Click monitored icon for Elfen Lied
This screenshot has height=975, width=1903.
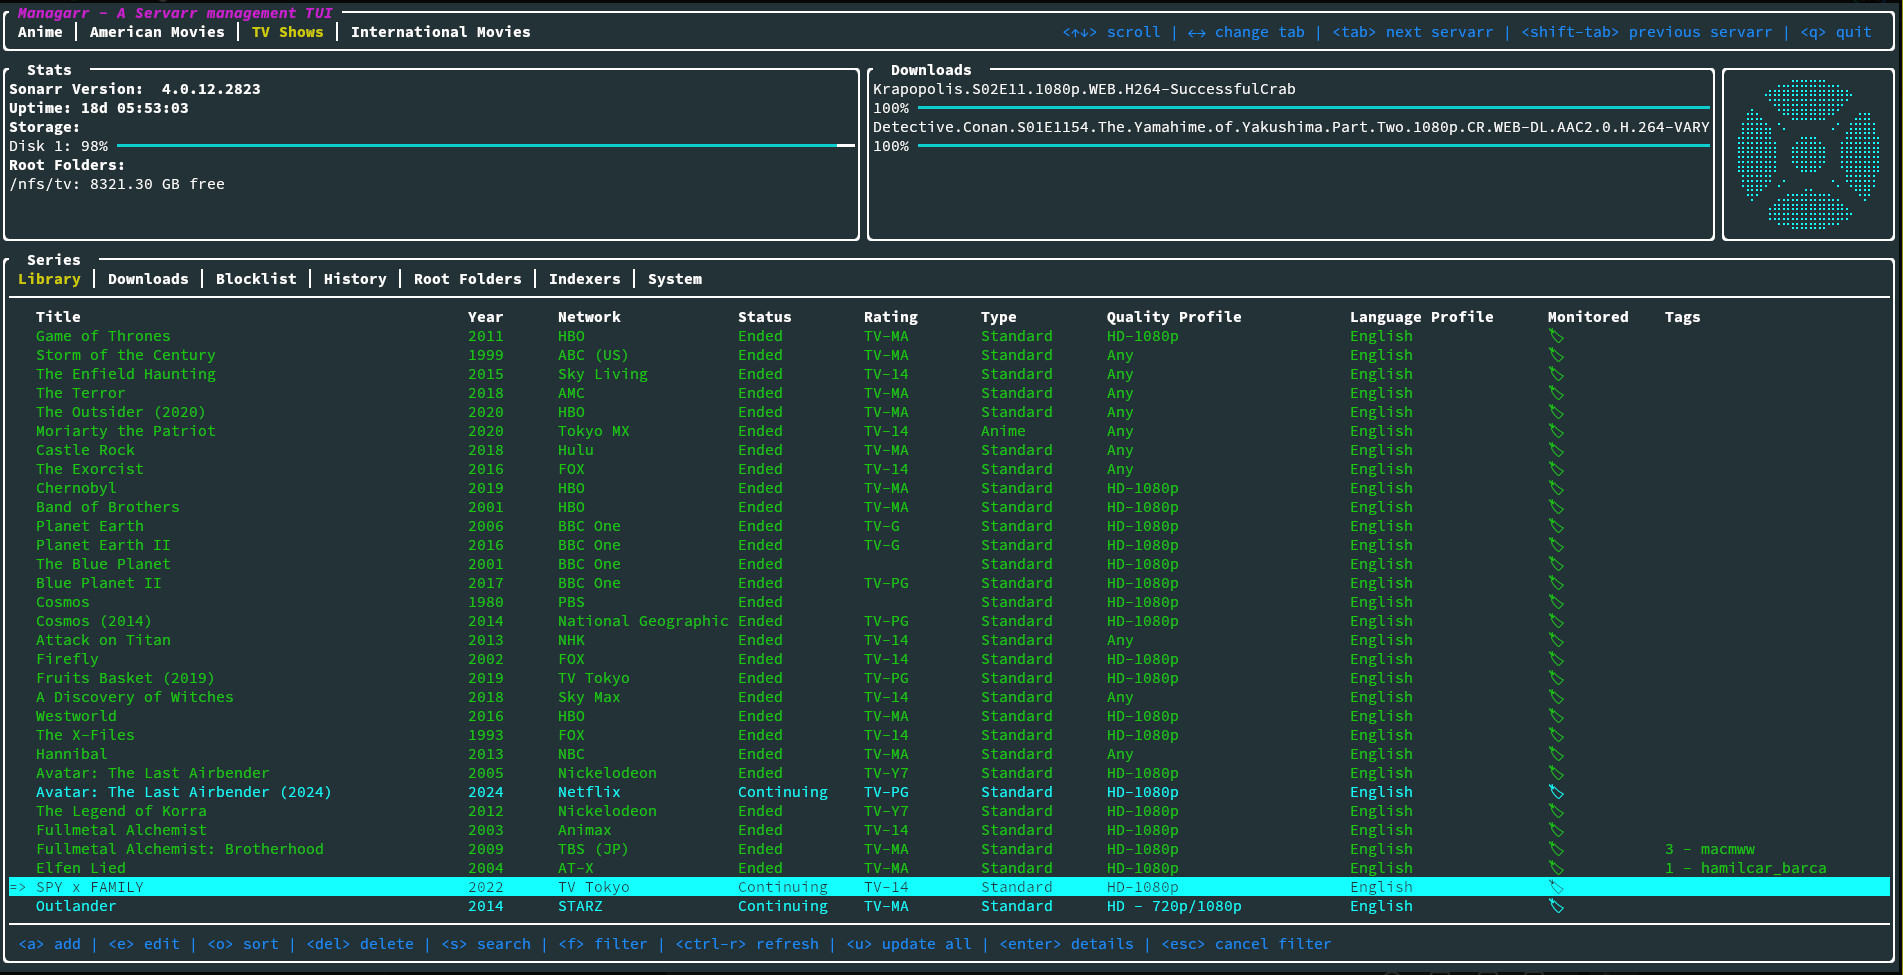(x=1556, y=868)
